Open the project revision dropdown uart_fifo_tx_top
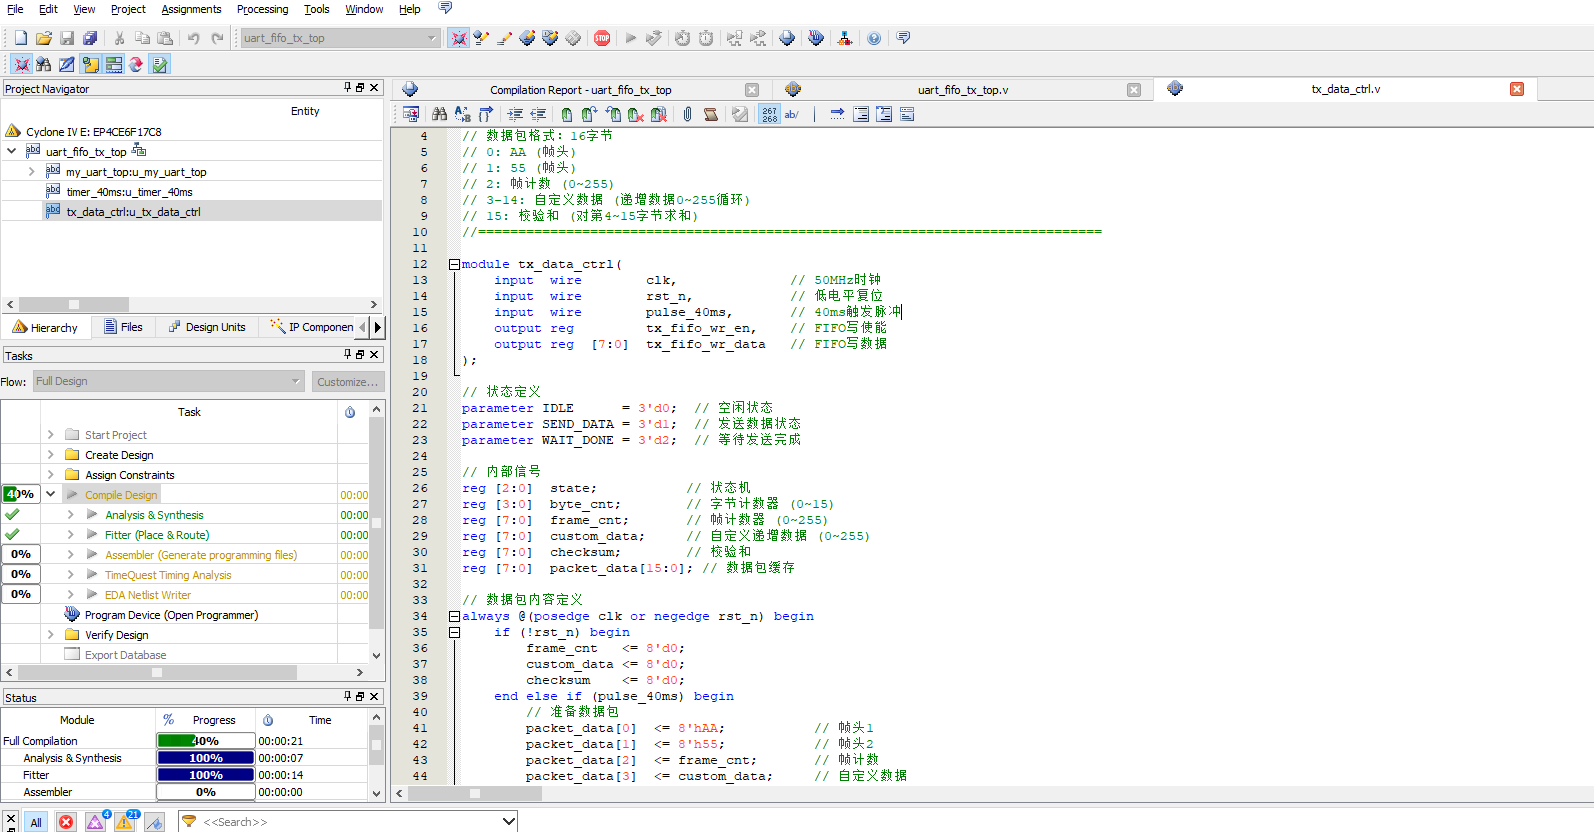Viewport: 1594px width, 832px height. coord(339,38)
